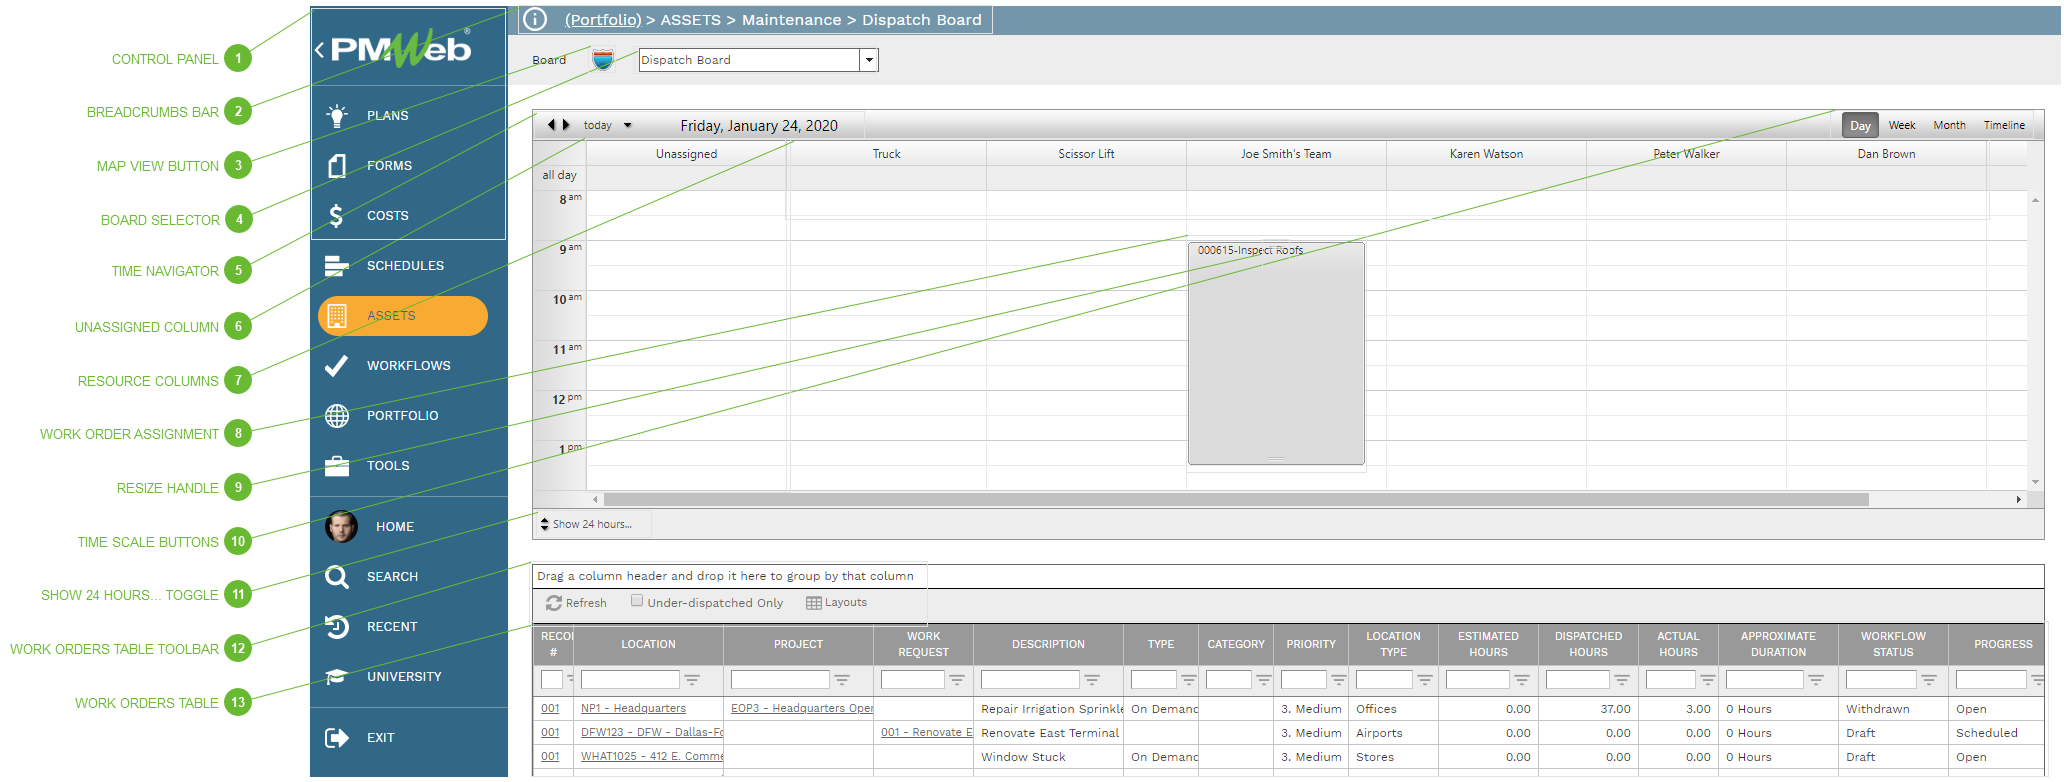2064x782 pixels.
Task: Open the Dispatch Board selector dropdown
Action: pos(869,60)
